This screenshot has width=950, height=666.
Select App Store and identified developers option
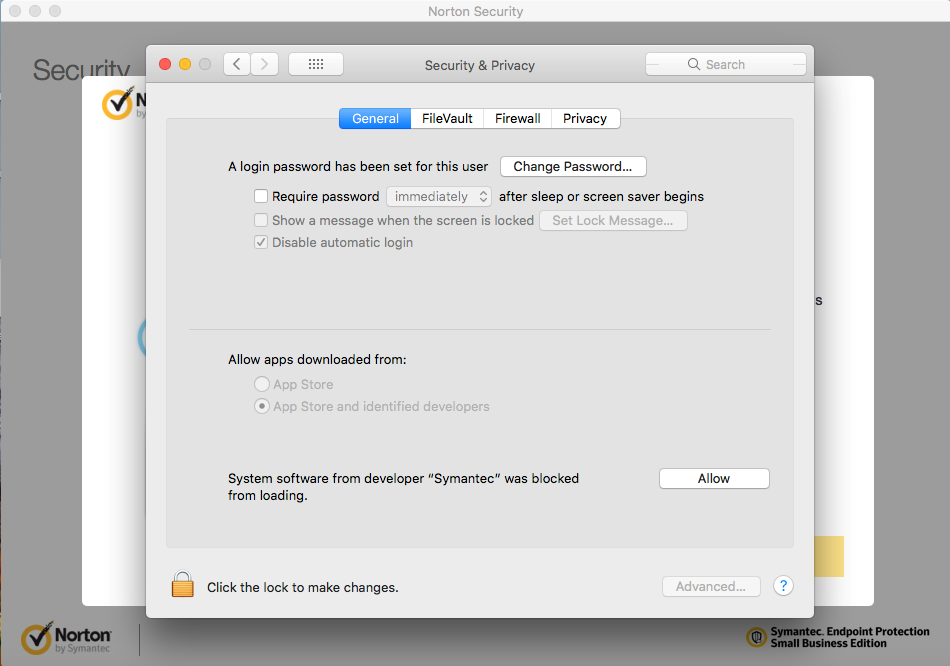[262, 407]
